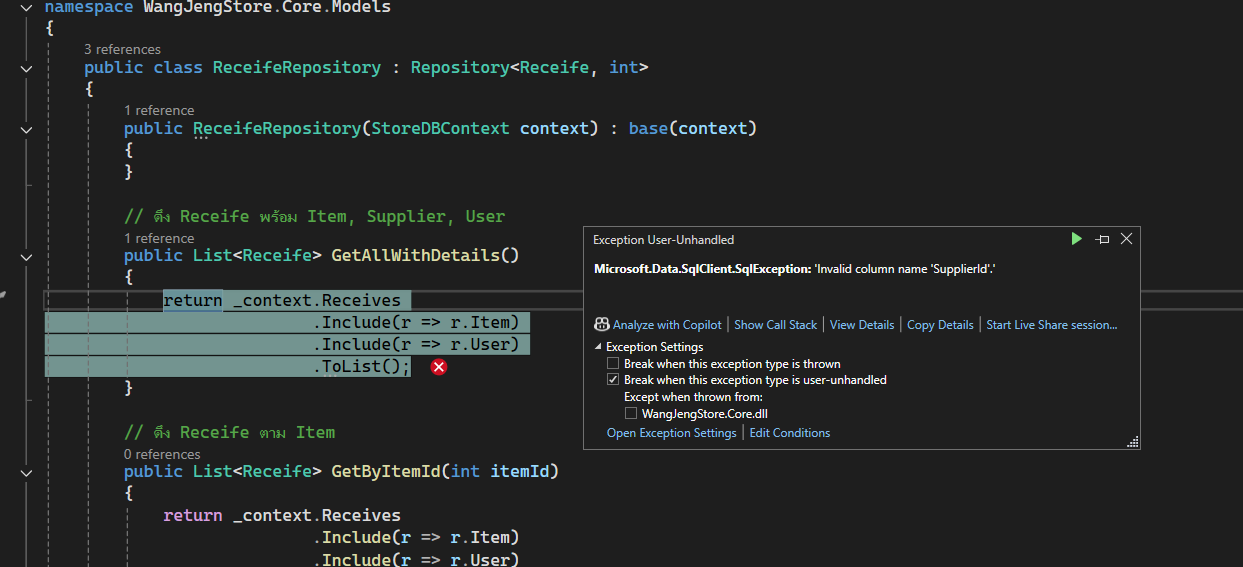1243x567 pixels.
Task: Open Show Call Stack link
Action: point(775,325)
